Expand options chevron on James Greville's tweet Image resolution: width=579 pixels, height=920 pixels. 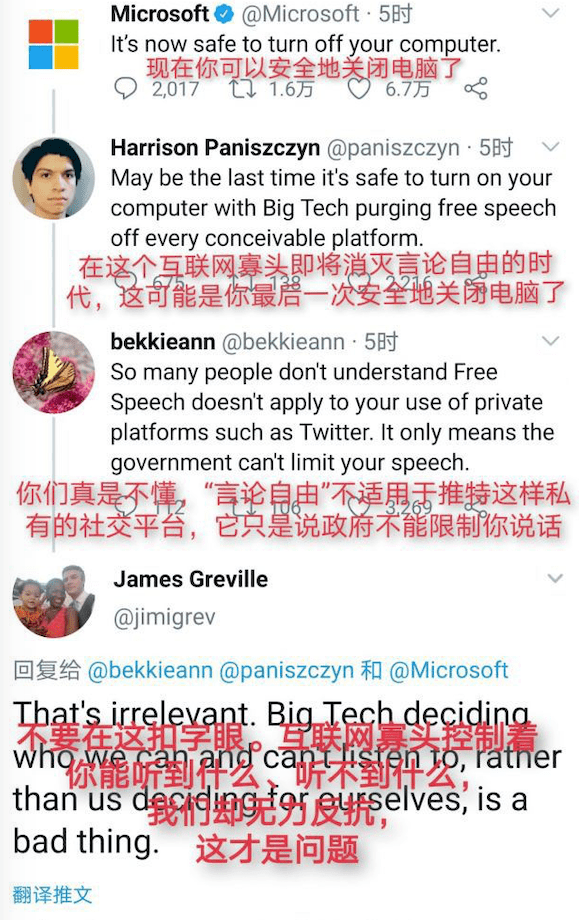click(555, 579)
